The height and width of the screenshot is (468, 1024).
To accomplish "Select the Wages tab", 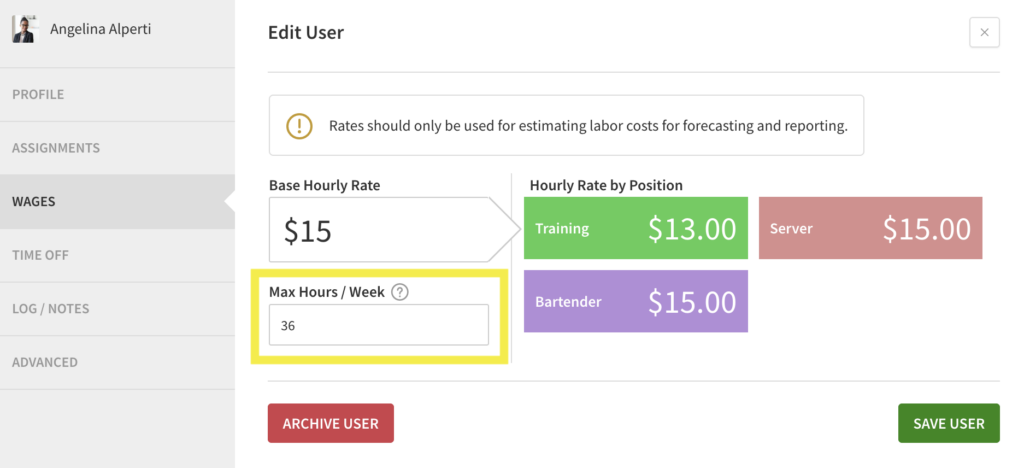I will (x=34, y=202).
